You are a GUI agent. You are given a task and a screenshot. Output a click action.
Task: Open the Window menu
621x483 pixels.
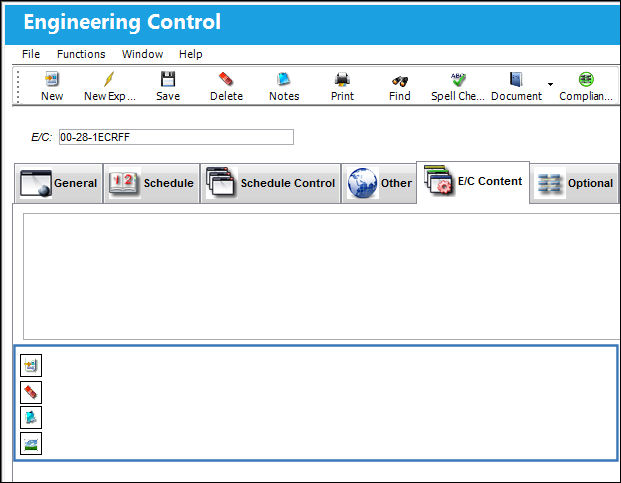pyautogui.click(x=143, y=54)
